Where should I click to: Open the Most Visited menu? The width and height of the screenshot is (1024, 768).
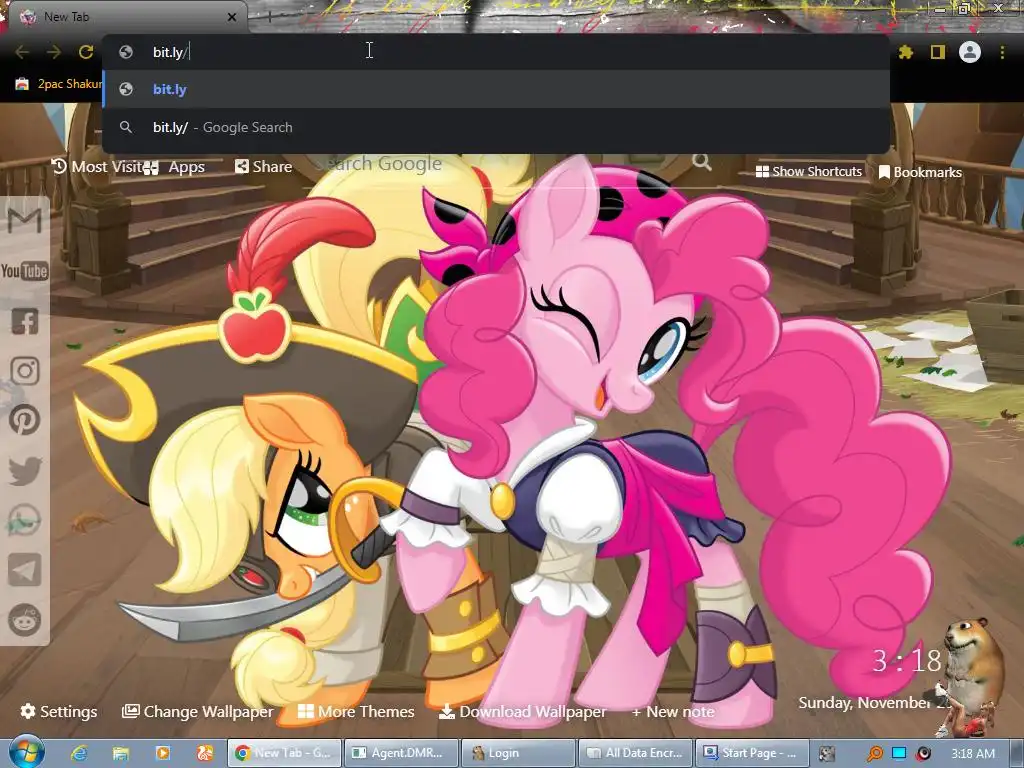tap(97, 167)
